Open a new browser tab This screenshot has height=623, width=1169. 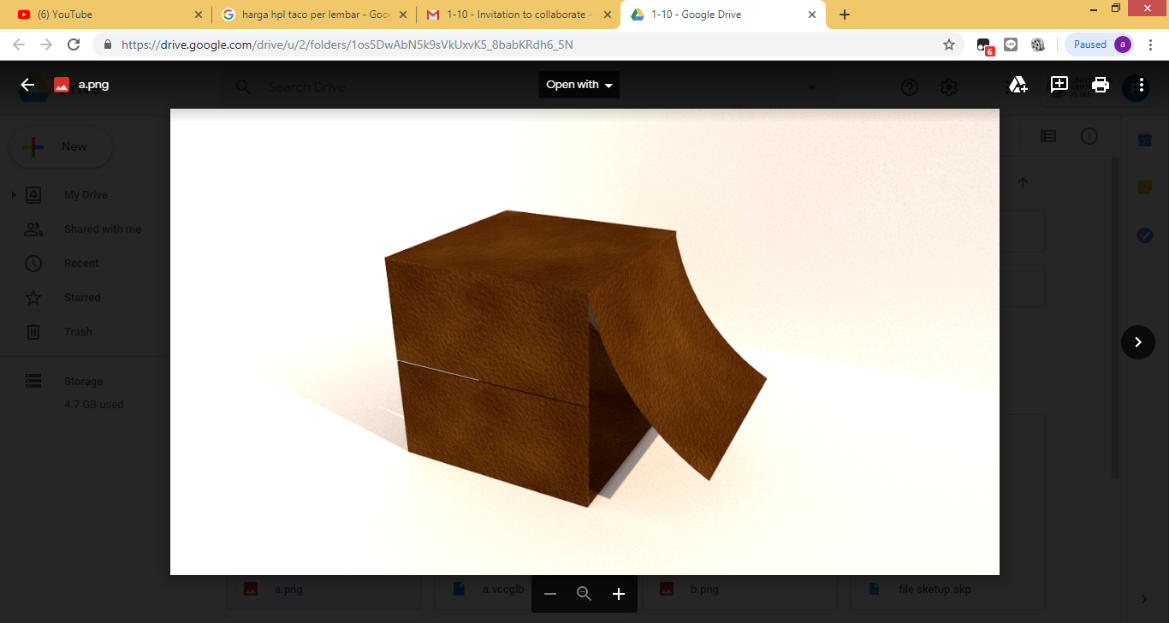click(x=845, y=15)
